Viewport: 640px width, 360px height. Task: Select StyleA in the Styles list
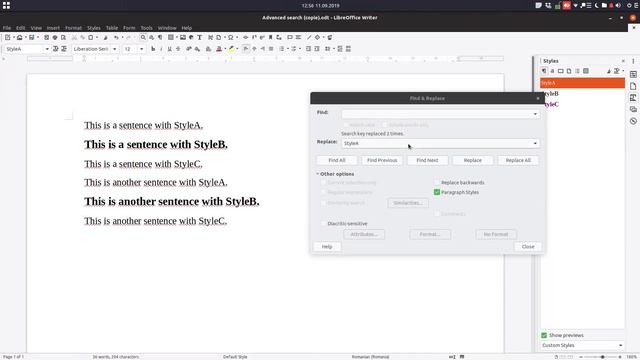click(x=582, y=83)
